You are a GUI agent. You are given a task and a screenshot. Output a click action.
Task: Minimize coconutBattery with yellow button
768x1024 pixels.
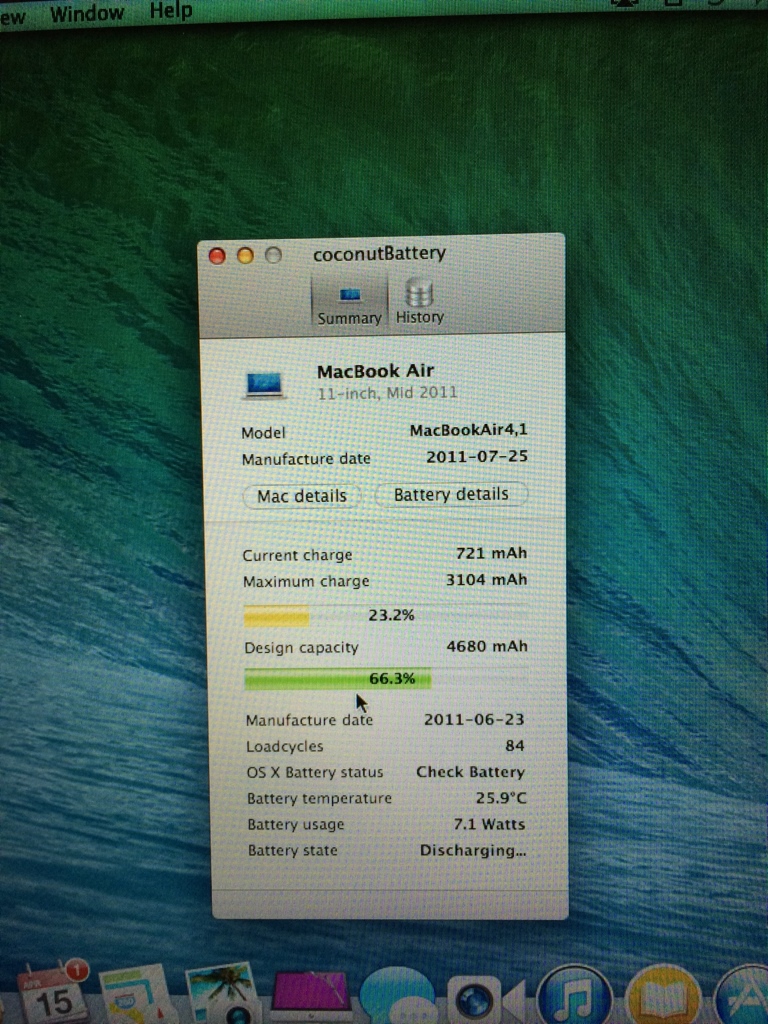coord(246,255)
